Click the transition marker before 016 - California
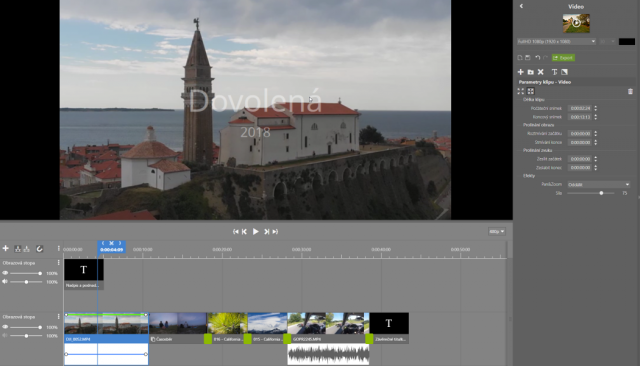Image resolution: width=640 pixels, height=366 pixels. click(208, 339)
